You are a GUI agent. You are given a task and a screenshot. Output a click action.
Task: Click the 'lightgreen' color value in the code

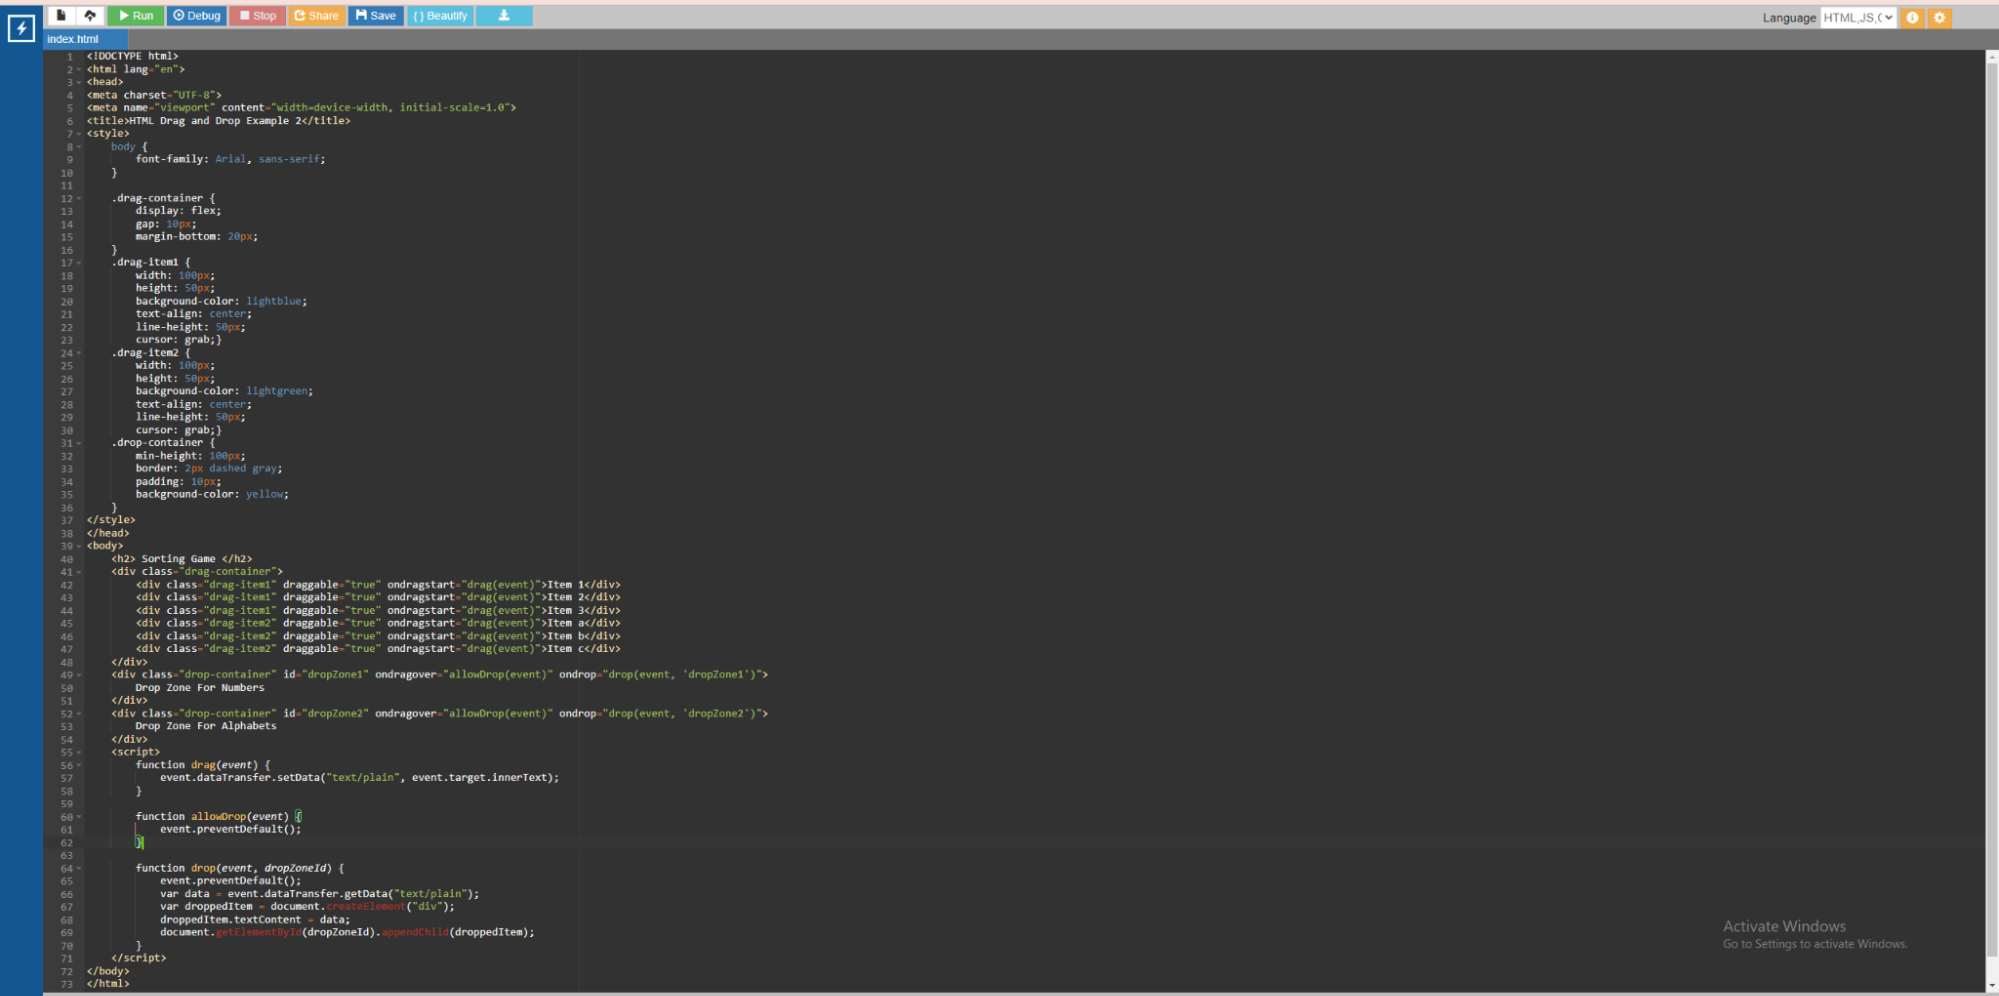[277, 391]
